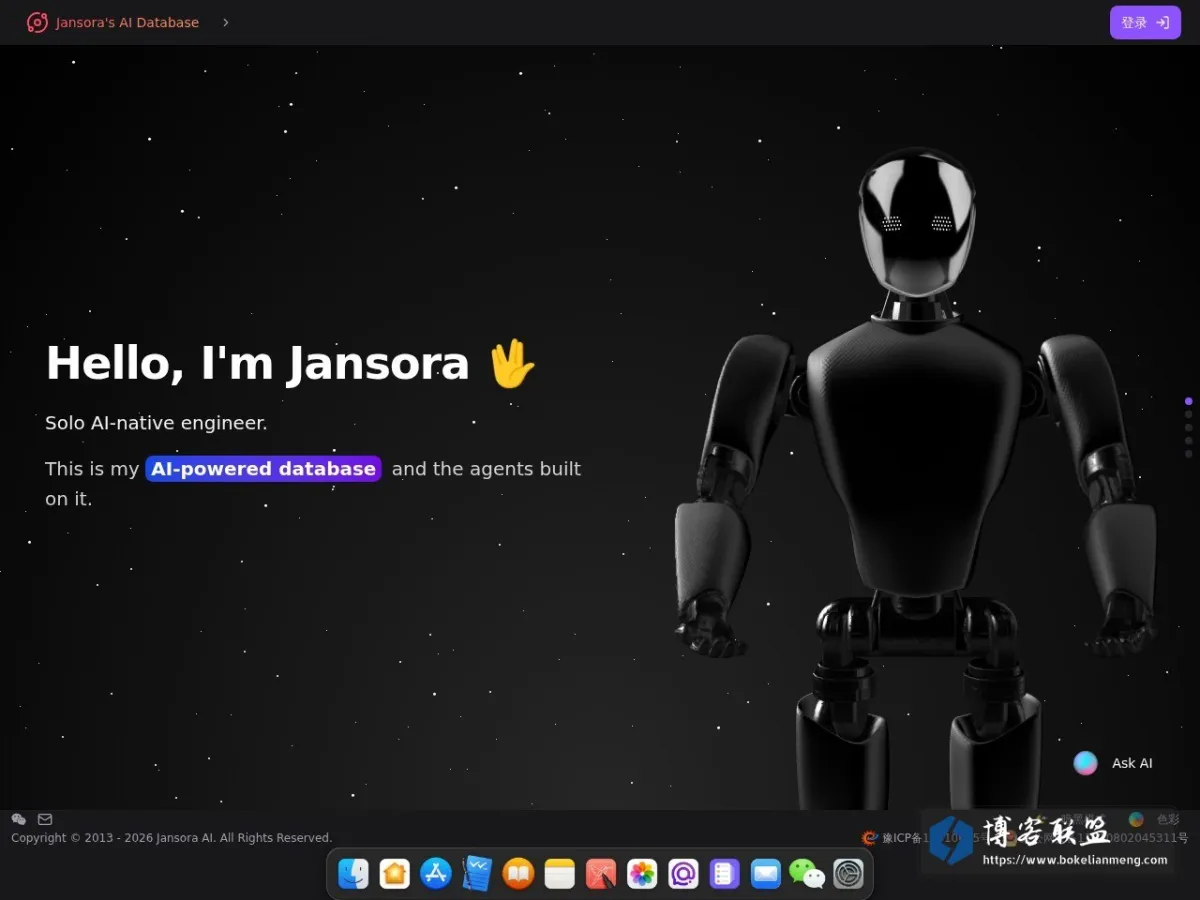Image resolution: width=1200 pixels, height=900 pixels.
Task: Open the Mail app in dock
Action: click(x=766, y=874)
